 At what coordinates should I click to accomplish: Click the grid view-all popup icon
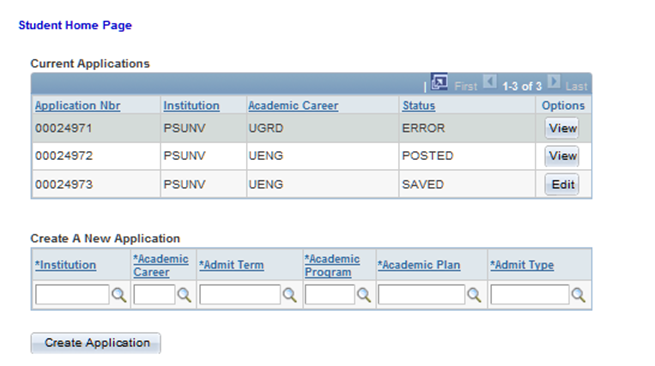pos(439,82)
